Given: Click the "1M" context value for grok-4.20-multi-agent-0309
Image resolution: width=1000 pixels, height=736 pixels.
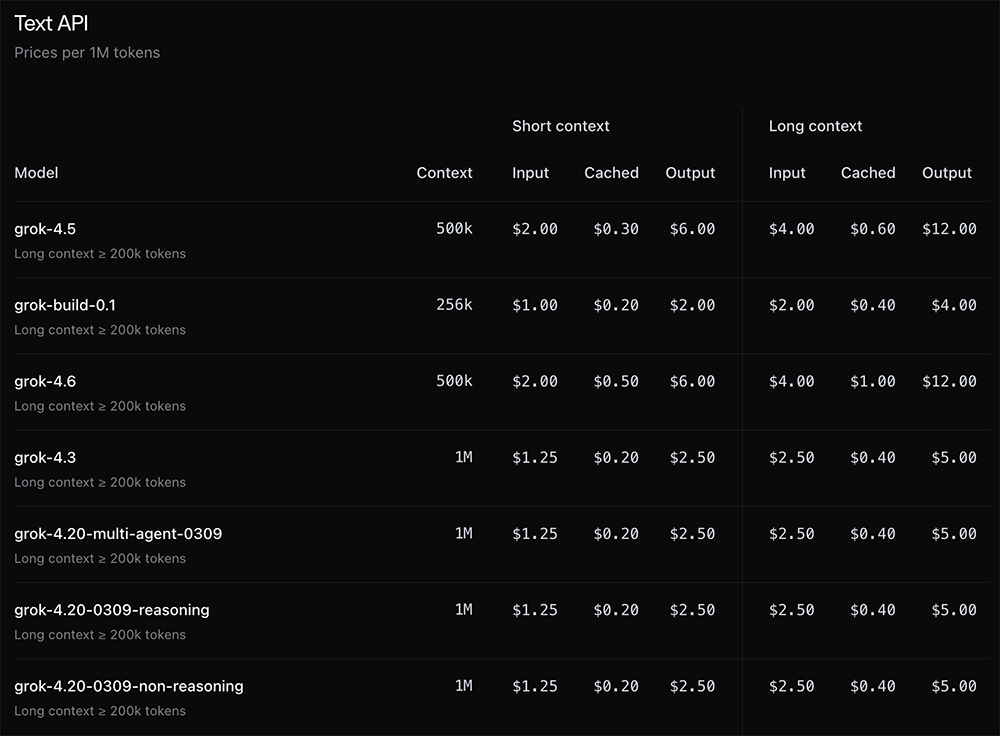Looking at the screenshot, I should pos(464,533).
